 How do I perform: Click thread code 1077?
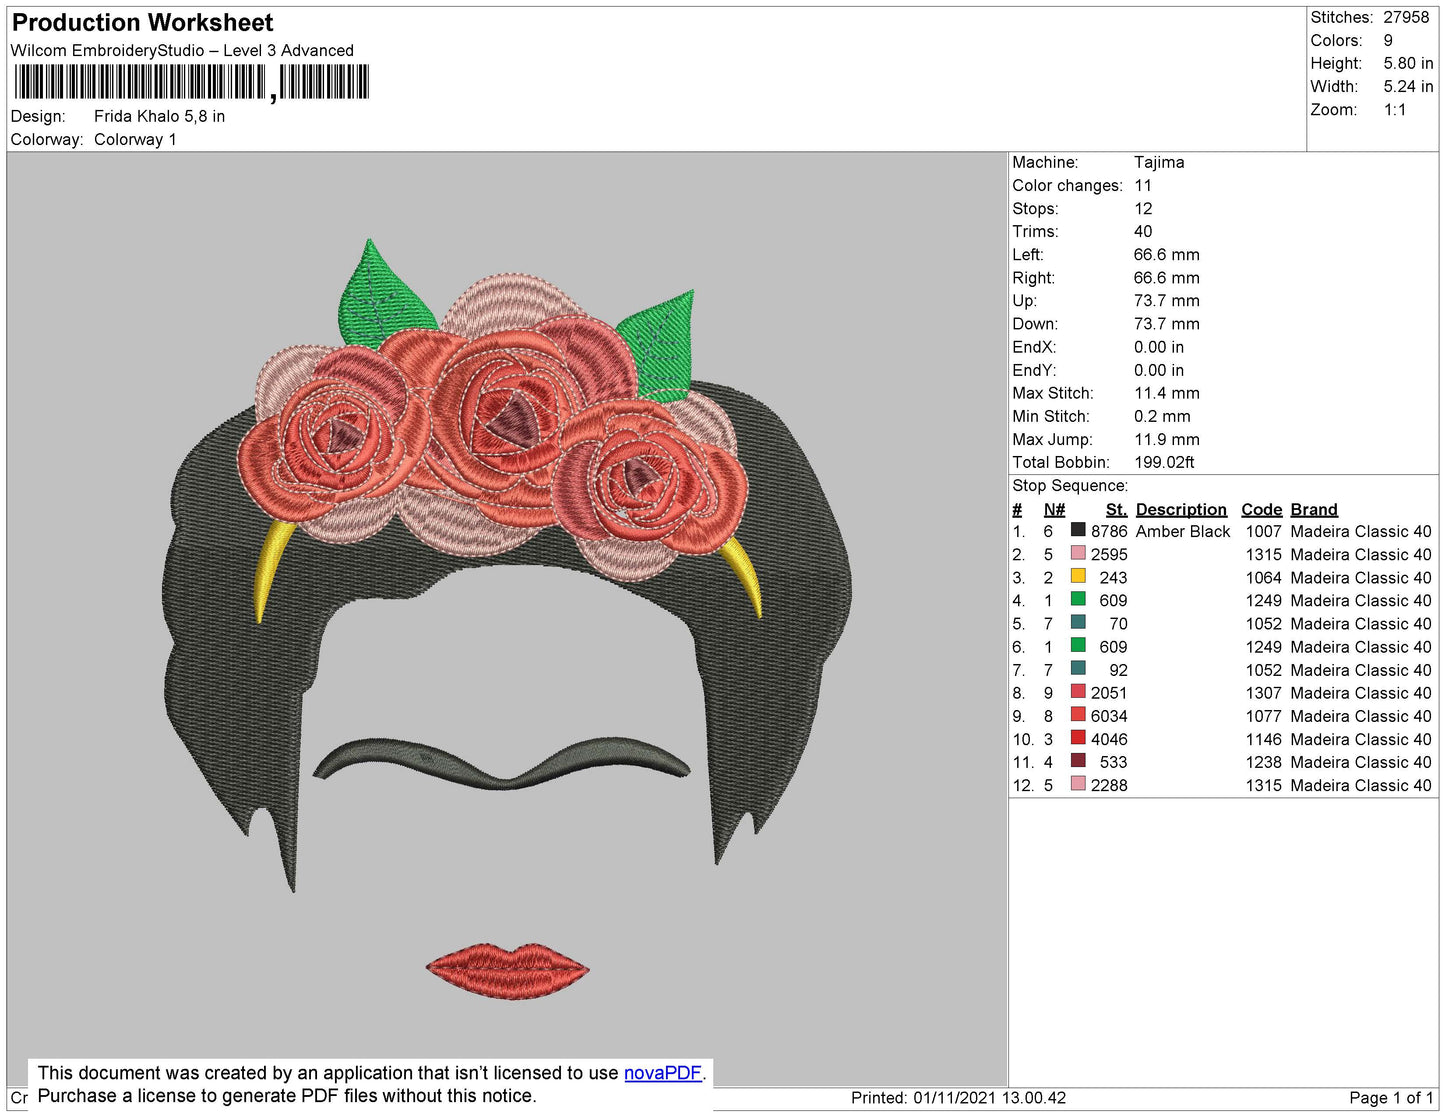coord(1263,716)
